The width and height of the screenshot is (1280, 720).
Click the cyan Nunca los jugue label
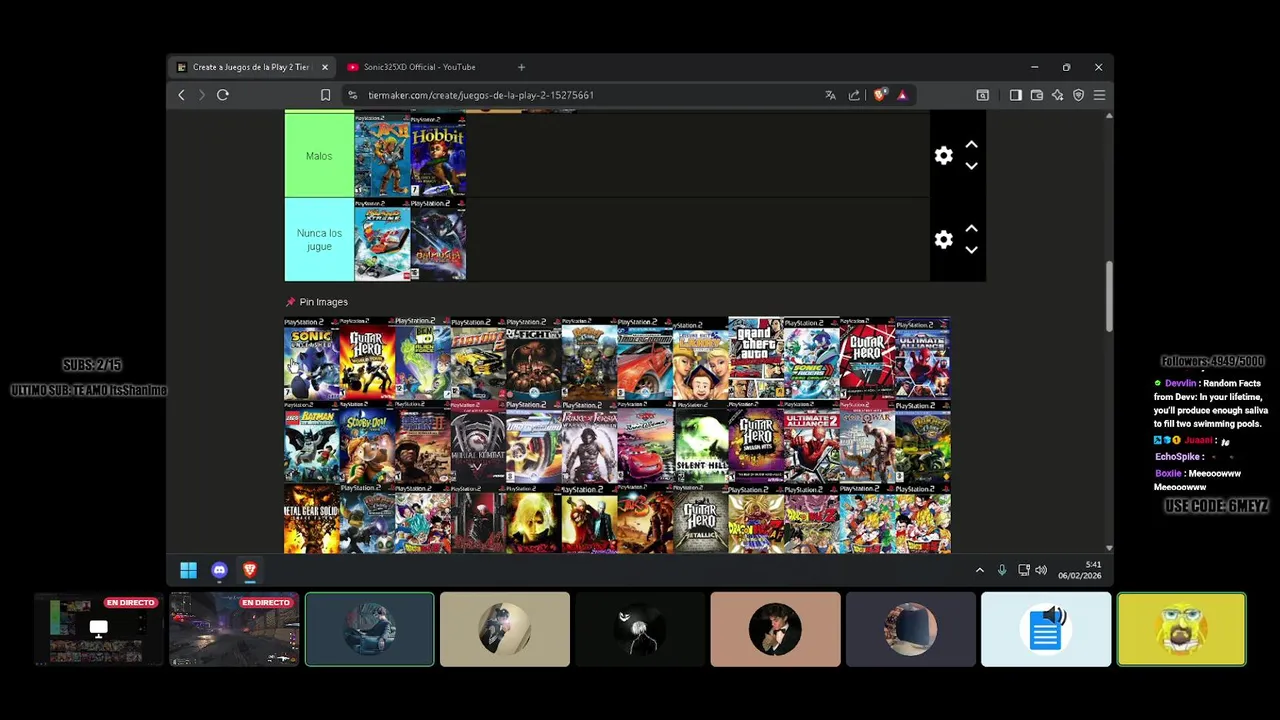(x=319, y=240)
